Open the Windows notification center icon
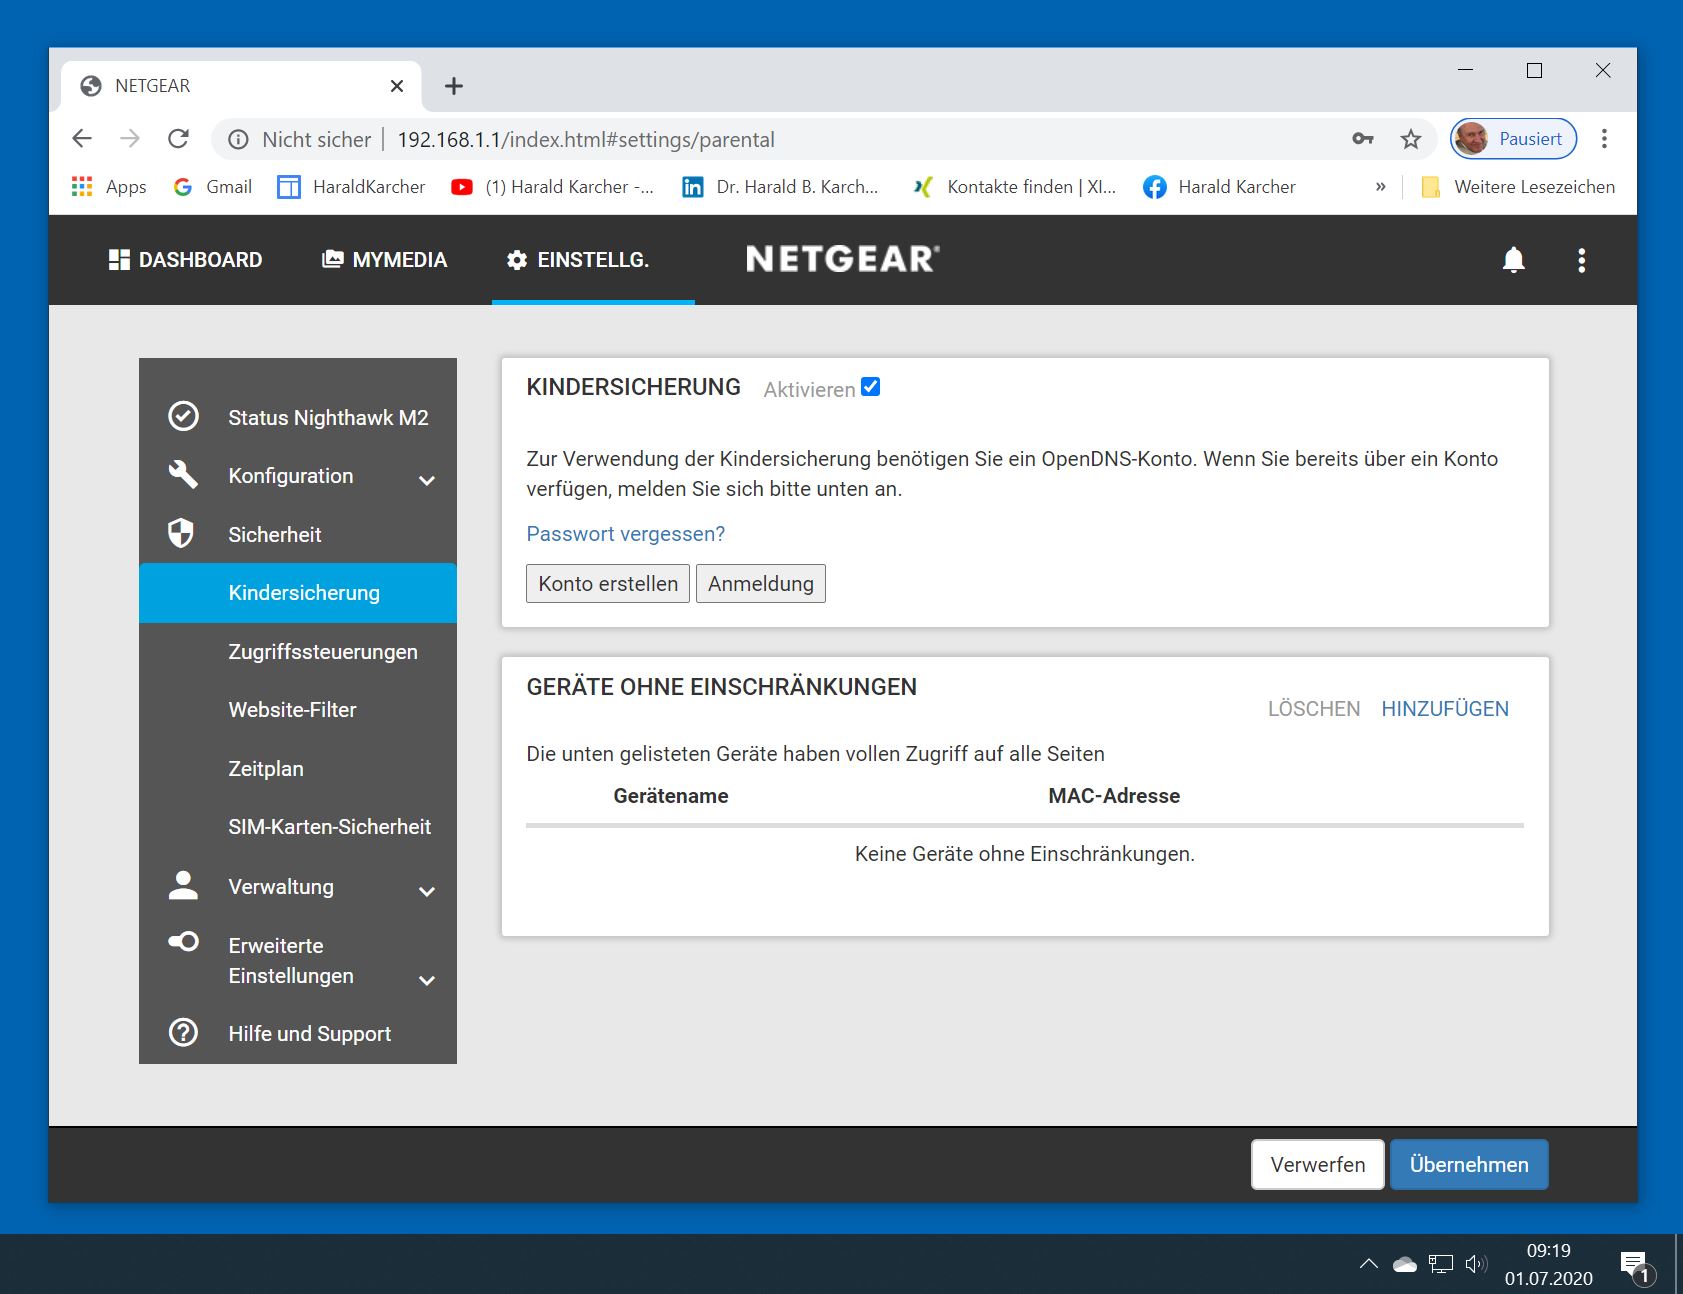Viewport: 1683px width, 1294px height. 1634,1265
